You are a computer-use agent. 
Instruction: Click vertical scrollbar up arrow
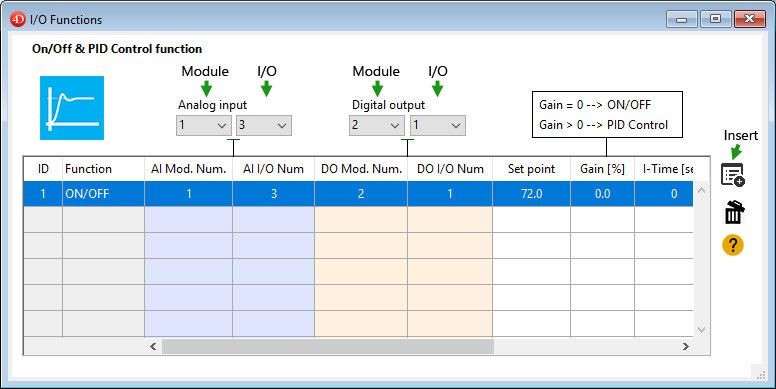point(701,190)
